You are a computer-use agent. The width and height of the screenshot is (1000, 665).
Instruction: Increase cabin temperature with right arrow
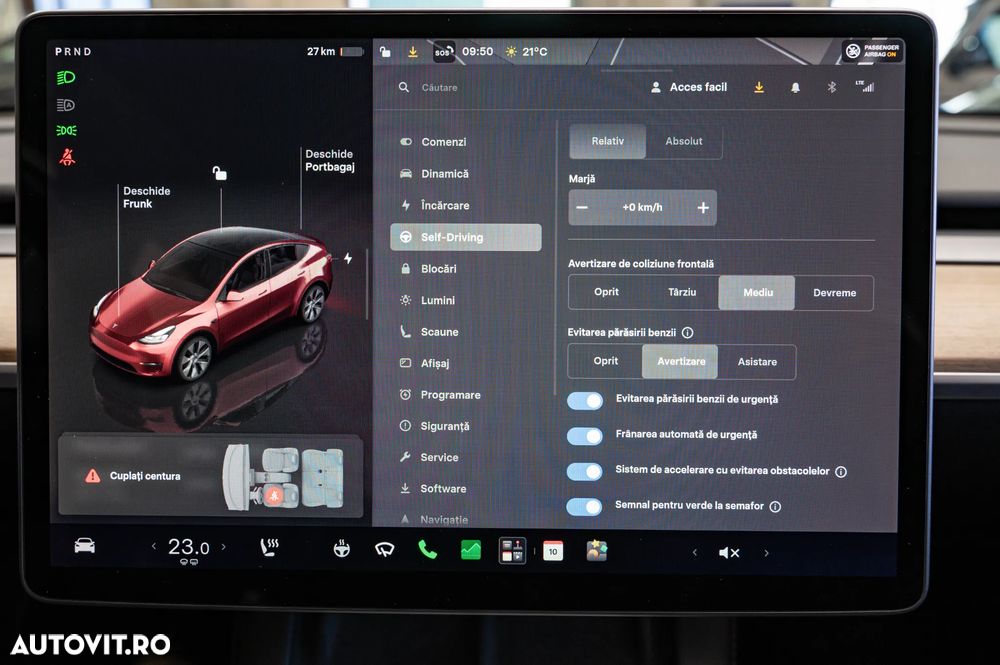click(223, 546)
